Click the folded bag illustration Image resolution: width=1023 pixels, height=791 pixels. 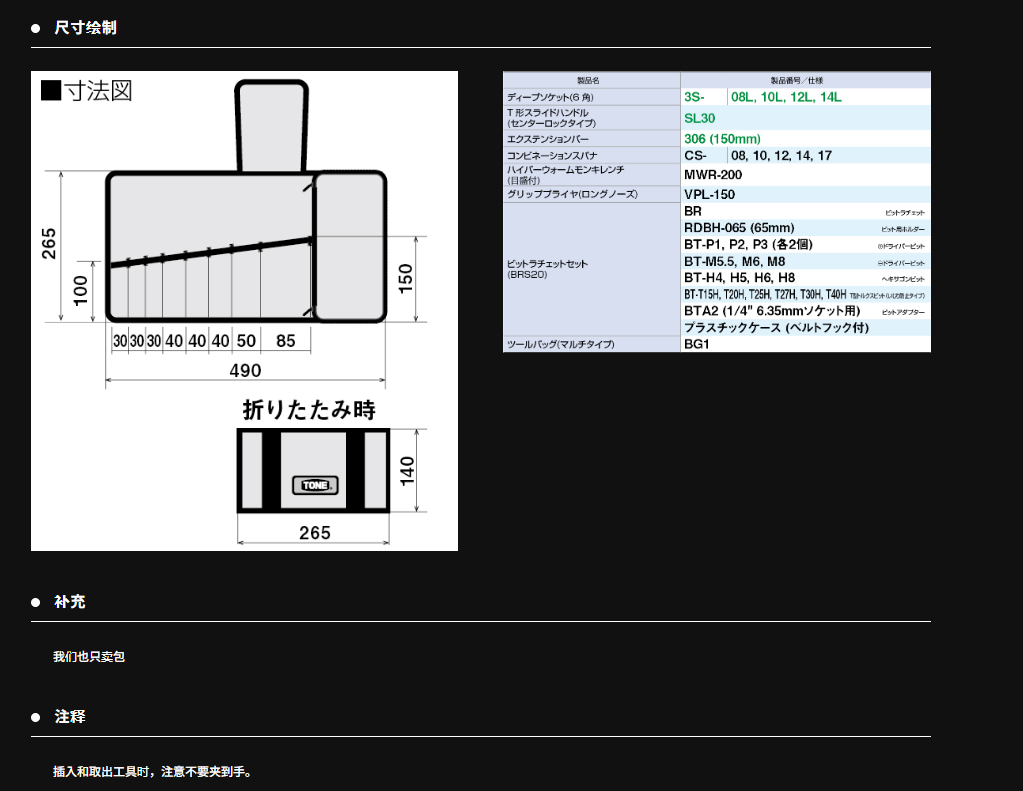tap(312, 470)
